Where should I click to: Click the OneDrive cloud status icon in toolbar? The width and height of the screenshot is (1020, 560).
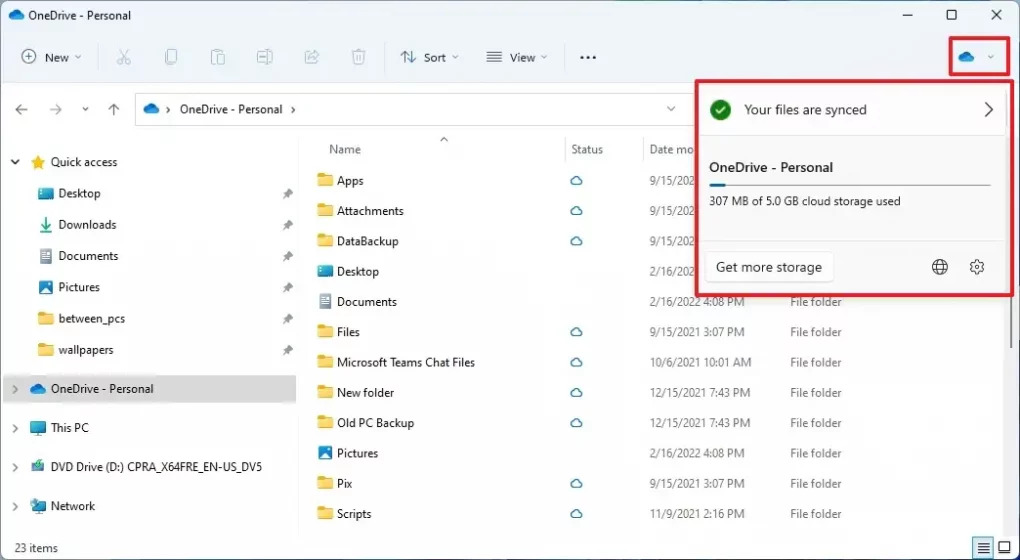pos(966,57)
